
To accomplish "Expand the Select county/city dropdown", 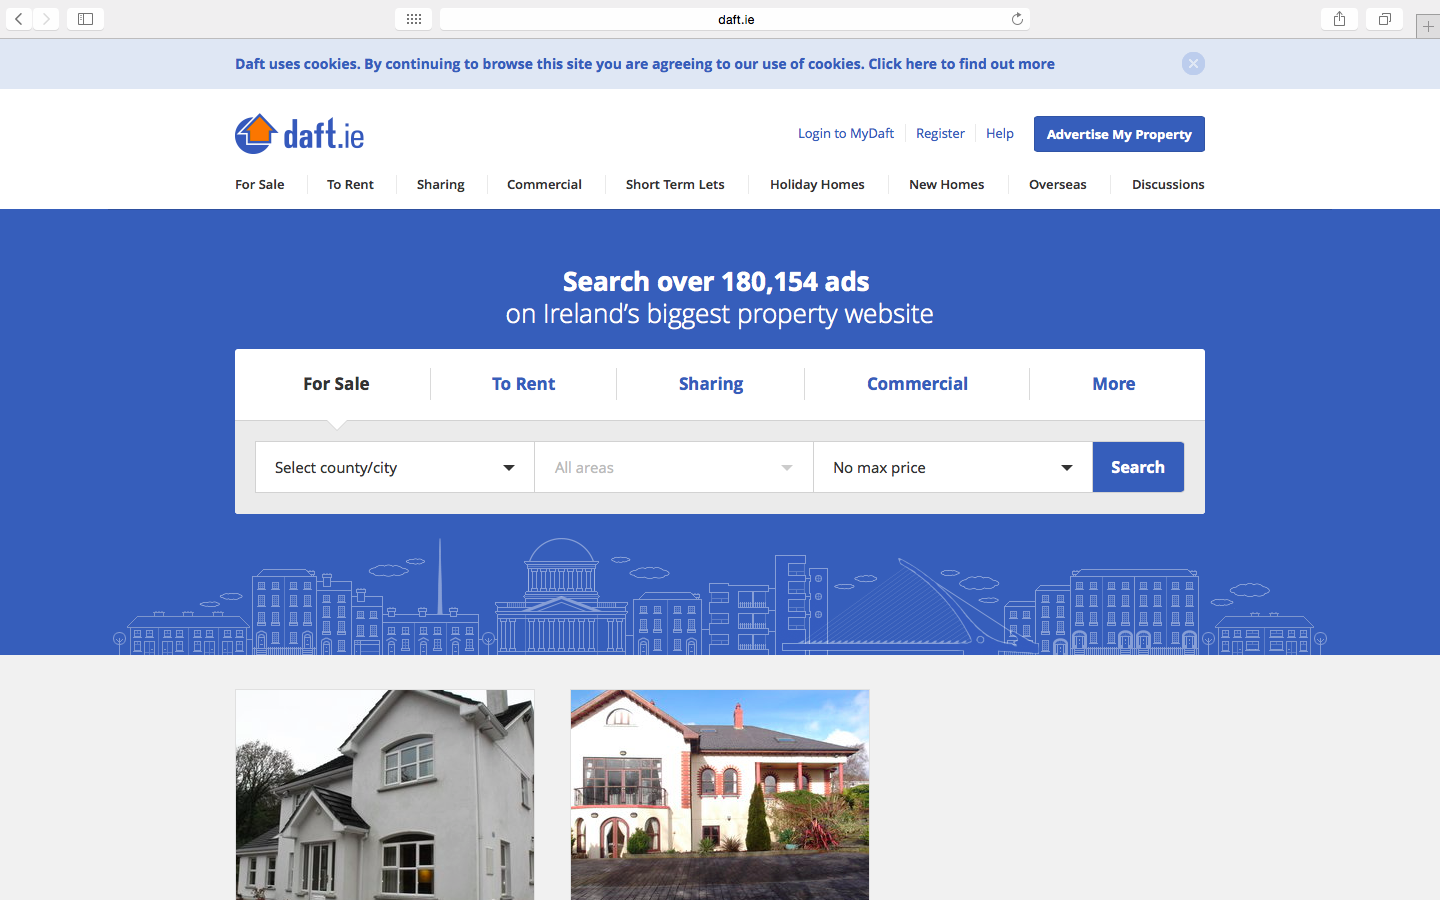I will [395, 467].
